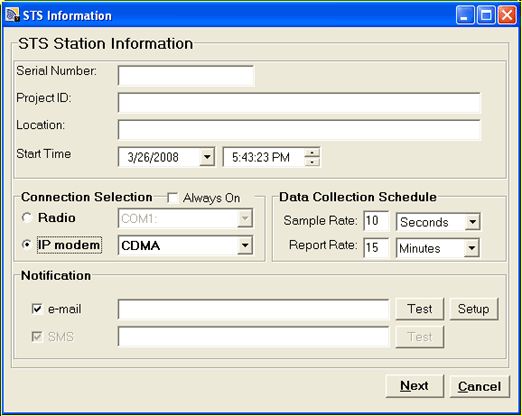Increase Start Time with up spinner arrow
Screen dimensions: 522x416
312,153
